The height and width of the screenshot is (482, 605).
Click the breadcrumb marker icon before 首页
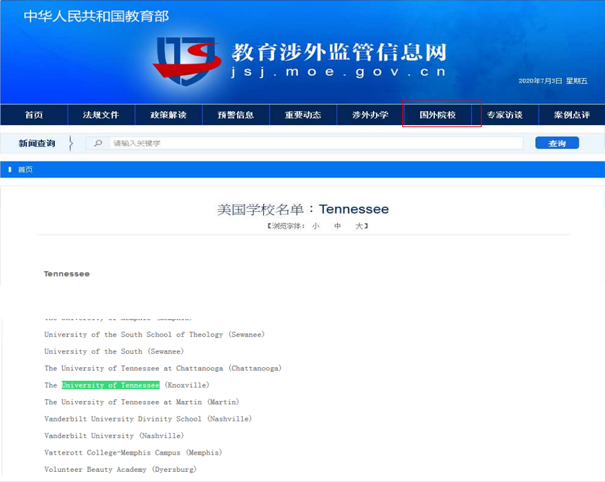(x=10, y=170)
